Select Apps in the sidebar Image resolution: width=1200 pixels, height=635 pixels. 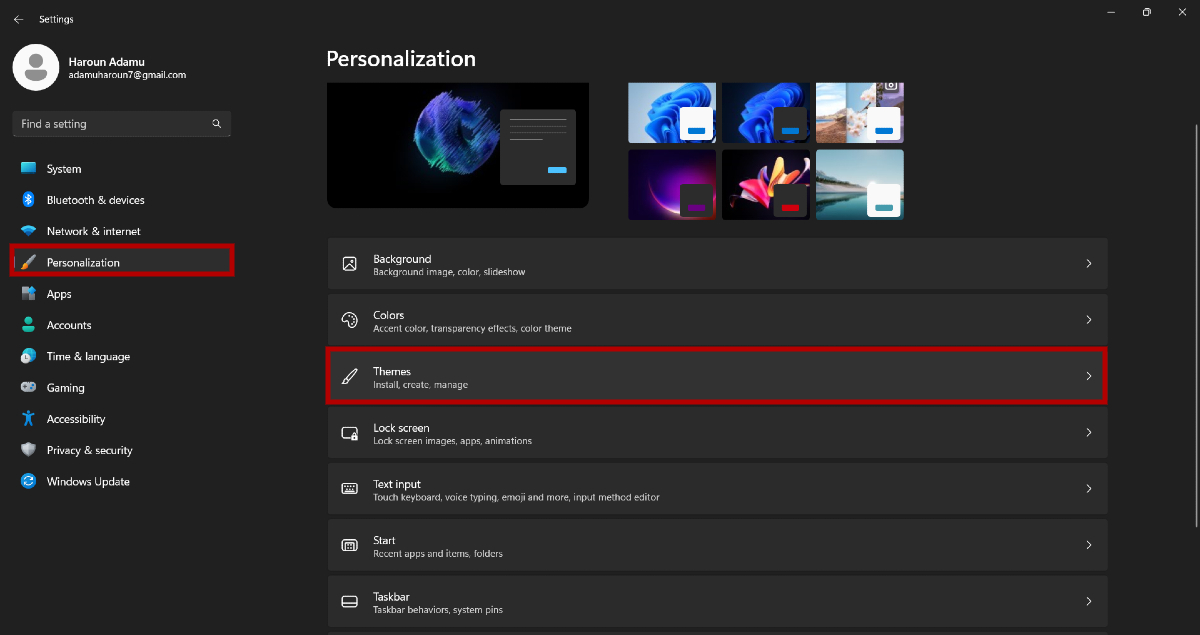click(122, 294)
